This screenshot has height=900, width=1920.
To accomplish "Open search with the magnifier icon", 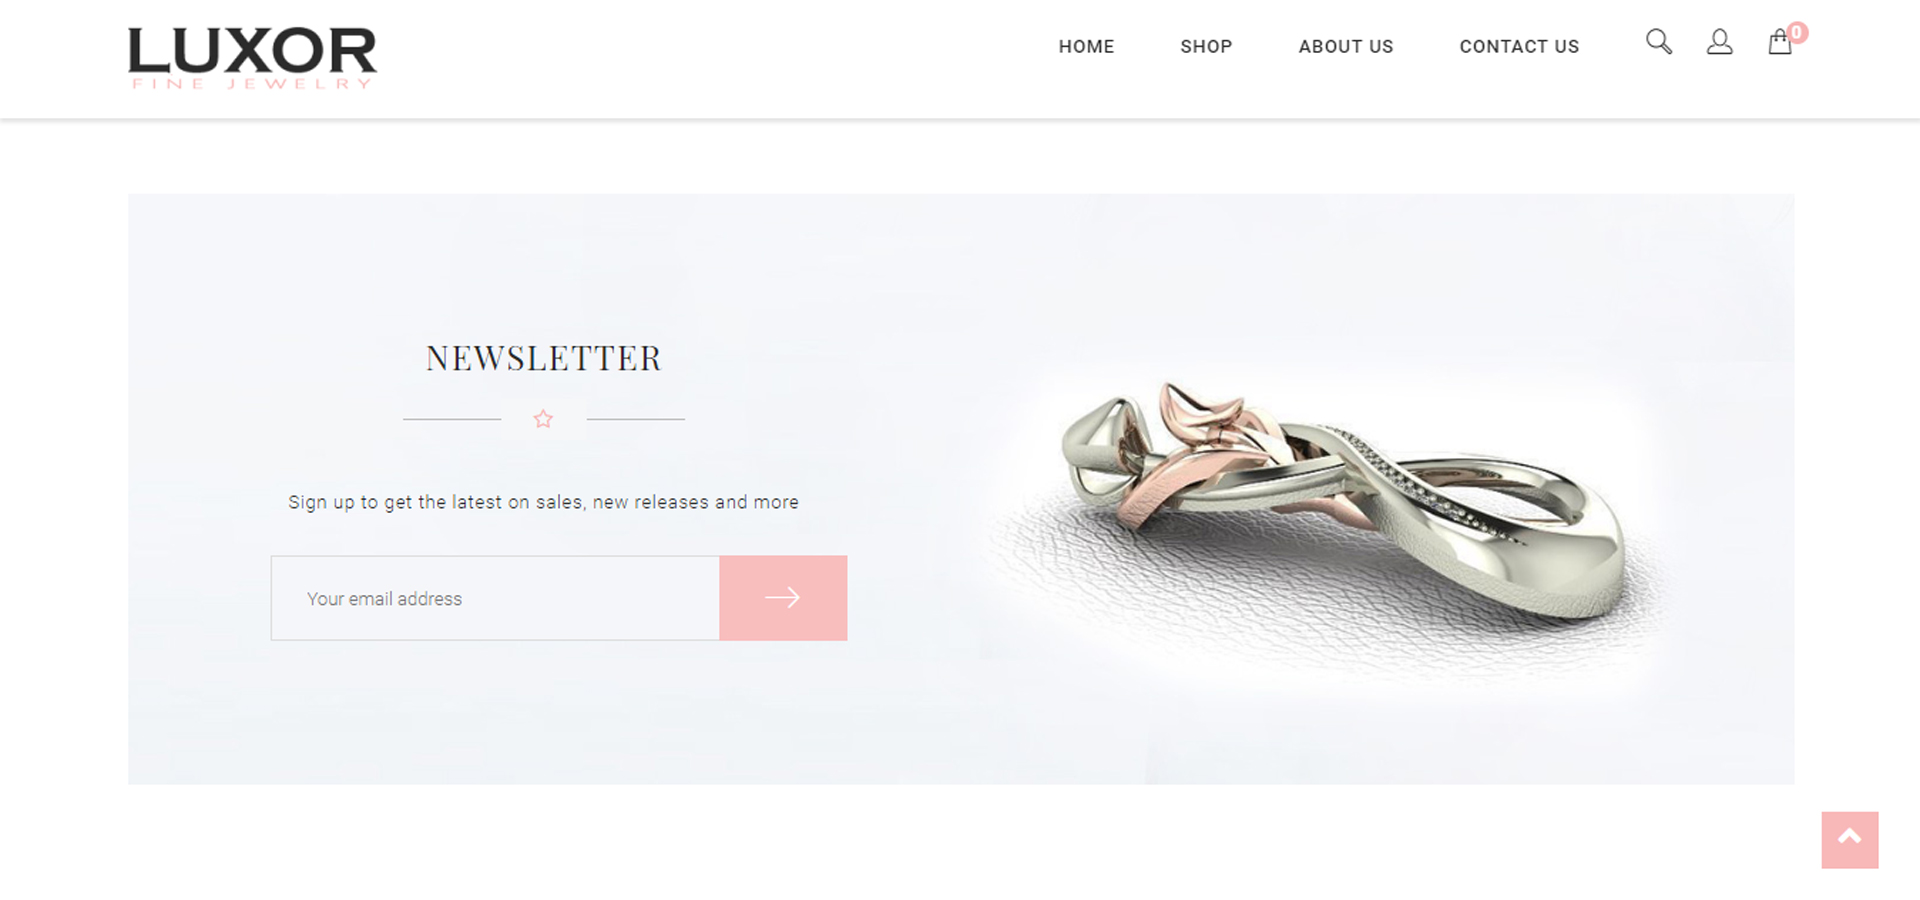I will click(x=1659, y=42).
